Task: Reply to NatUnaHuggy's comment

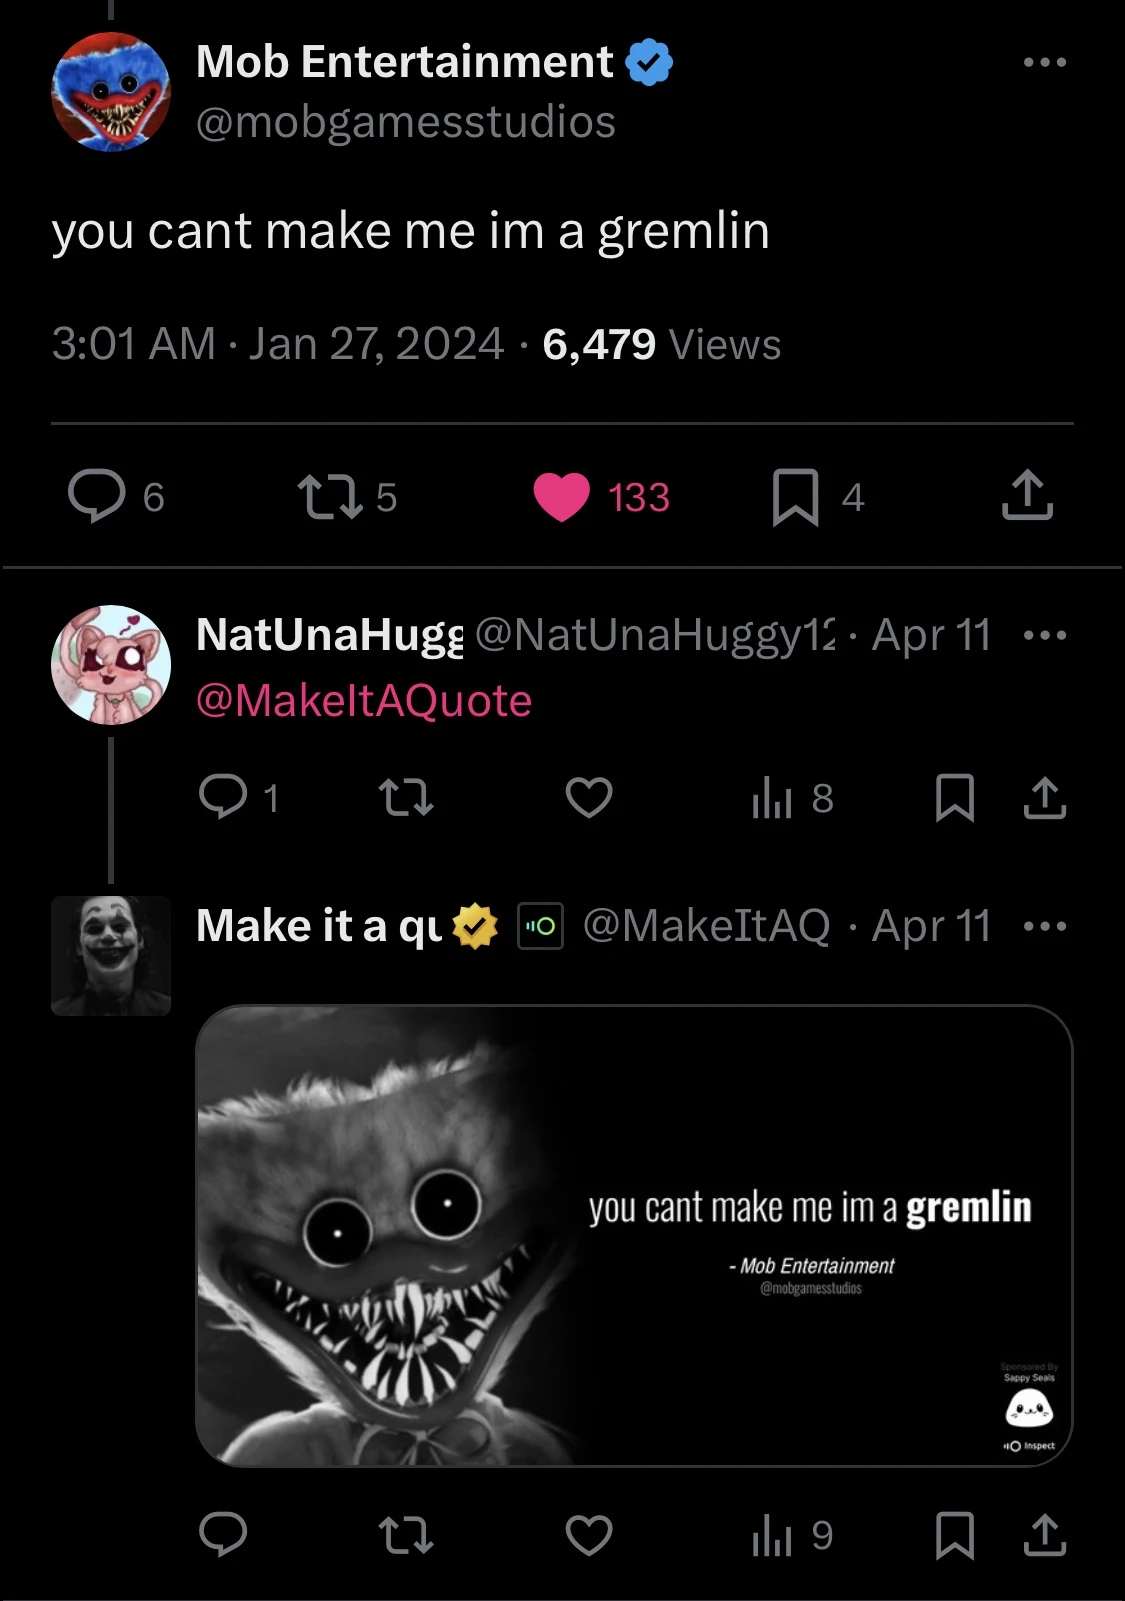Action: 223,798
